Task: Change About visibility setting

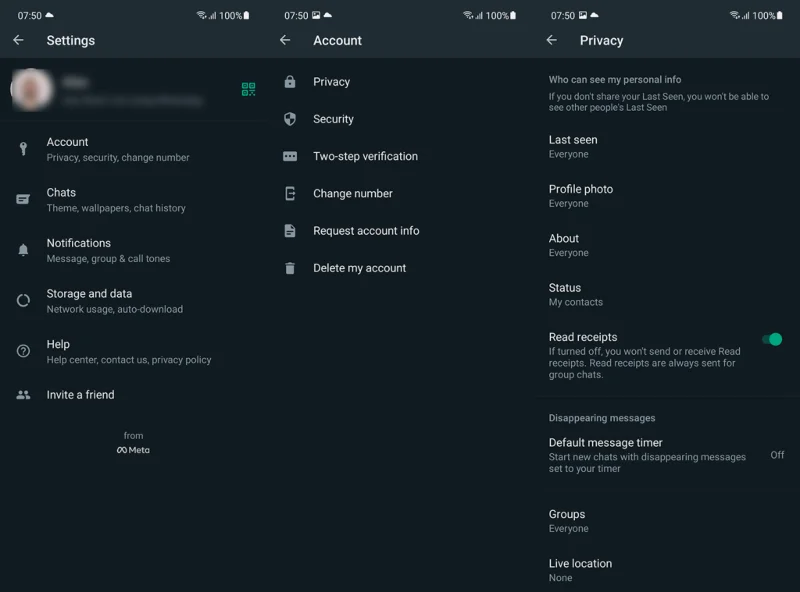Action: click(667, 245)
